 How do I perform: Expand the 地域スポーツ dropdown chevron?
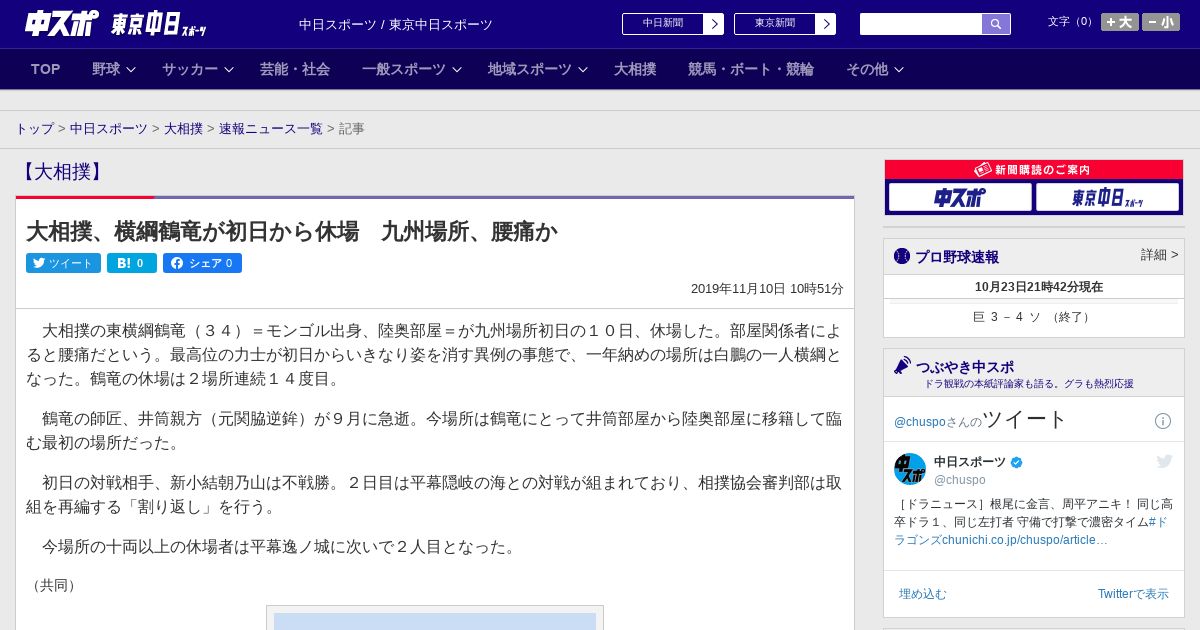pyautogui.click(x=583, y=70)
